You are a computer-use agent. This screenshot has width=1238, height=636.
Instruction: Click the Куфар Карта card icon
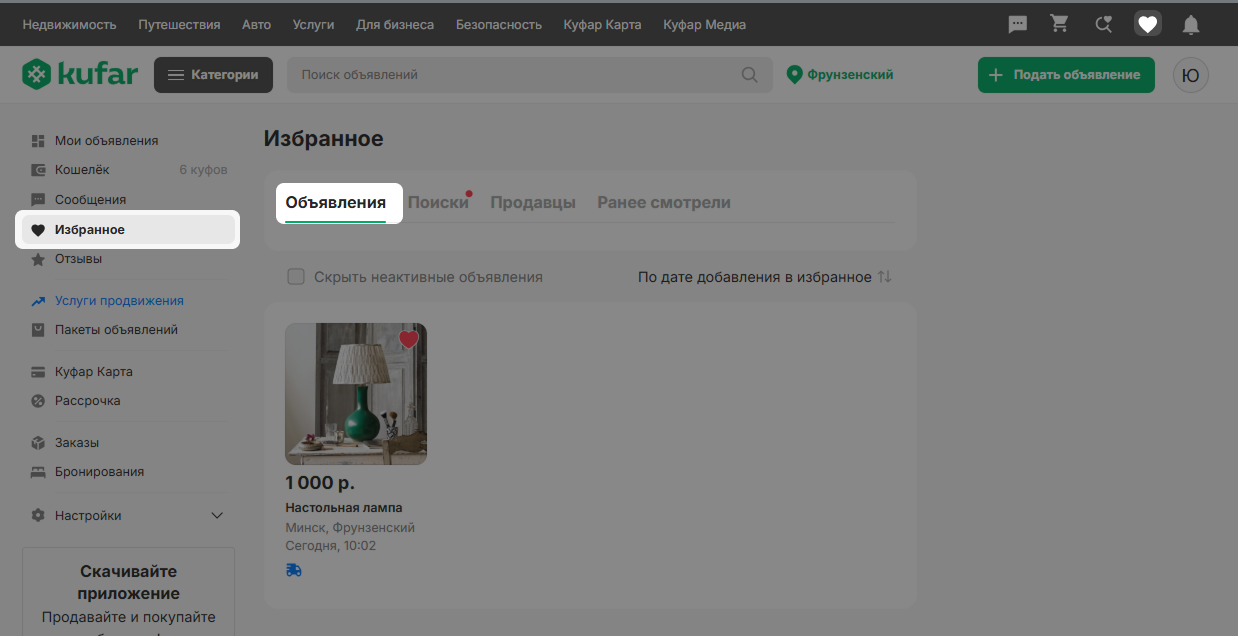pos(38,372)
